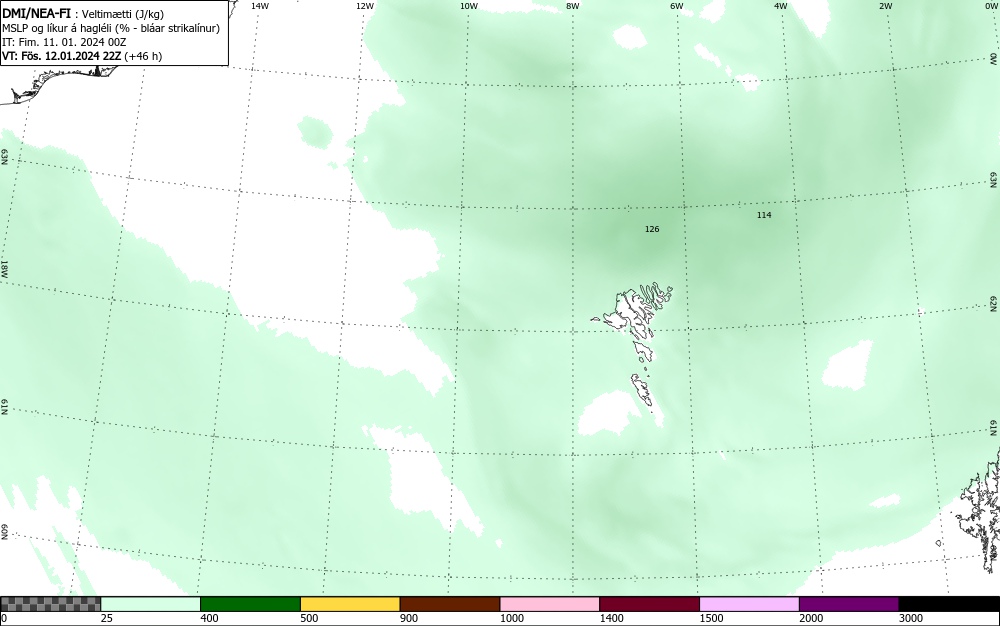Click the "3000" legend value
Image resolution: width=1000 pixels, height=626 pixels.
pos(911,618)
